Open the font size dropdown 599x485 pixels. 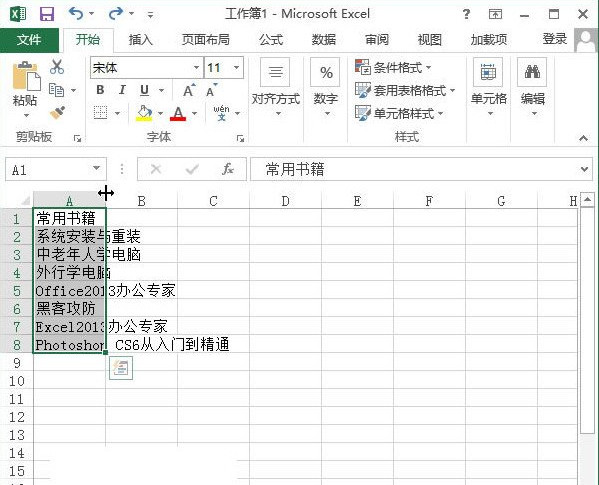tap(237, 68)
